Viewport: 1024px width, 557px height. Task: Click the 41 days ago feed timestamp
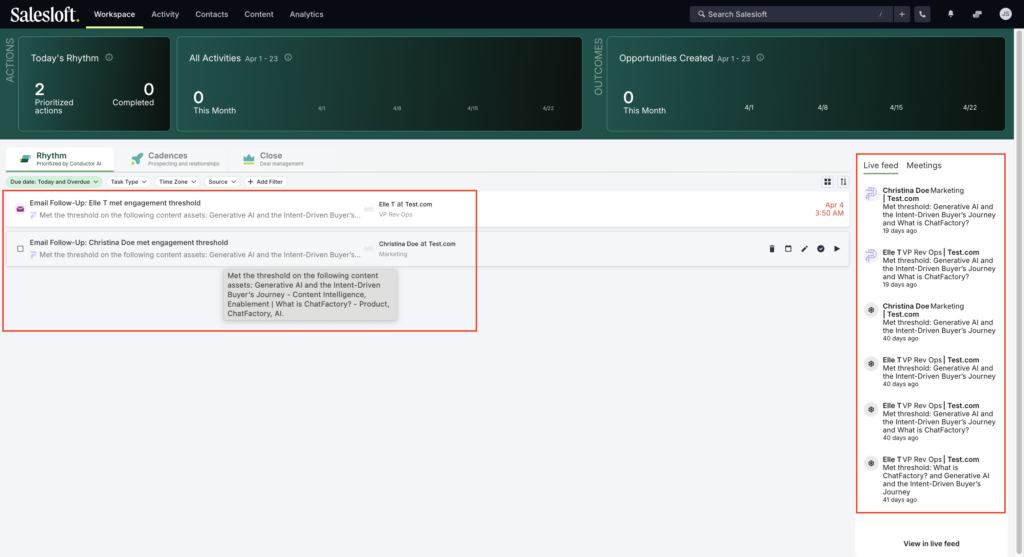coord(900,500)
